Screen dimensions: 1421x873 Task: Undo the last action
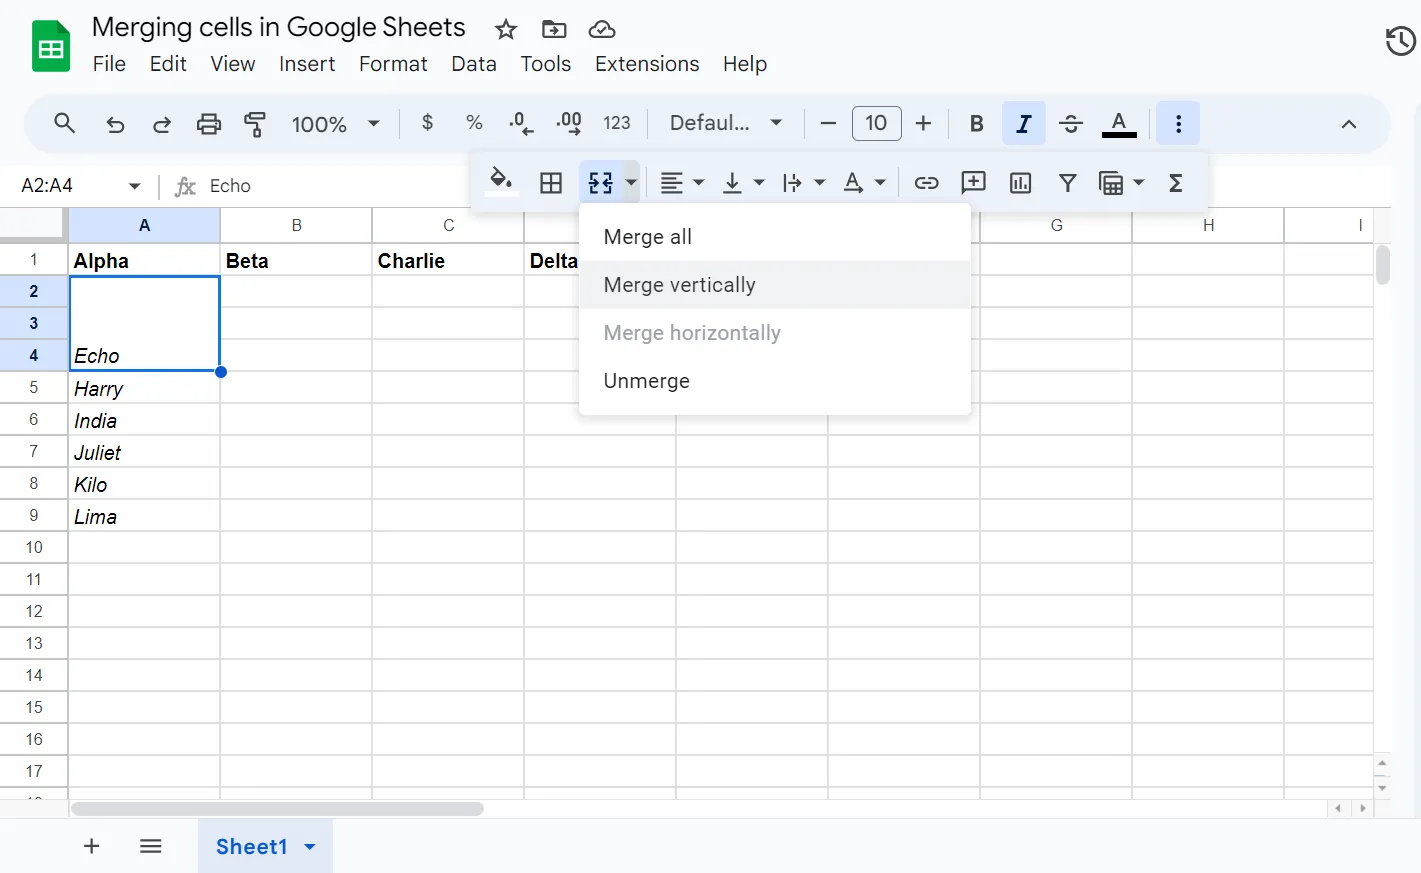point(115,124)
